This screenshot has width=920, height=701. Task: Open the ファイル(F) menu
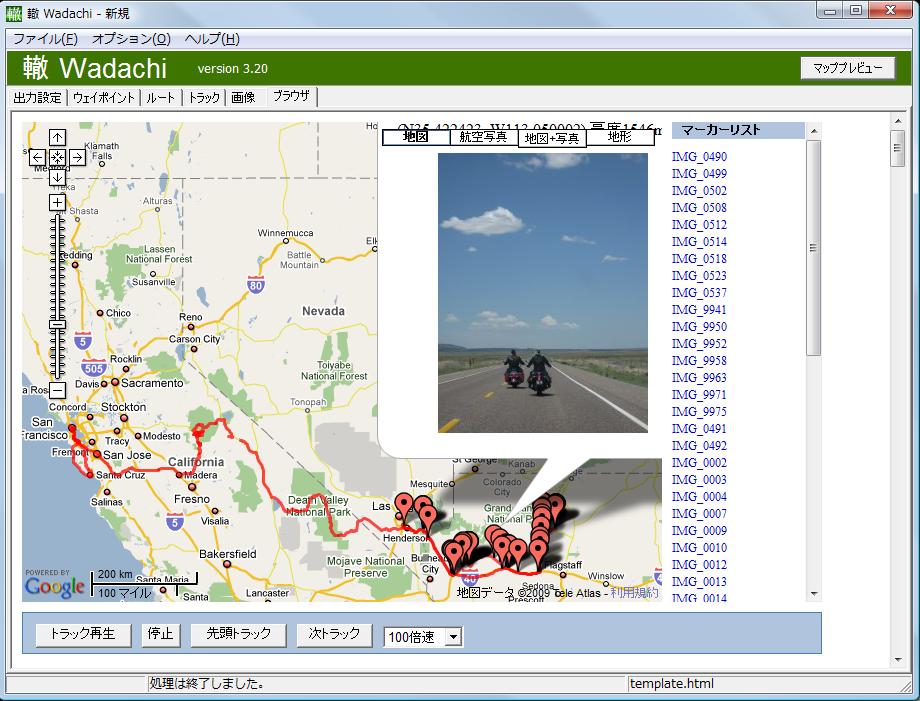pyautogui.click(x=45, y=39)
